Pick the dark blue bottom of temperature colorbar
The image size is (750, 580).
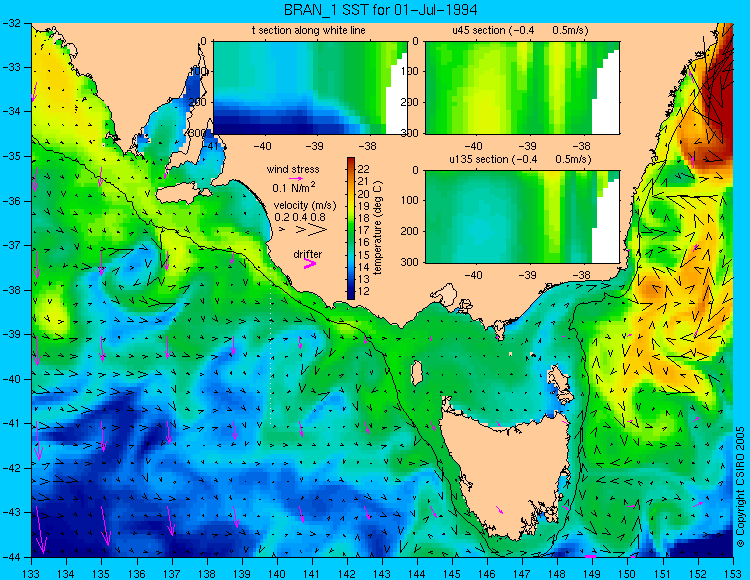(x=351, y=295)
